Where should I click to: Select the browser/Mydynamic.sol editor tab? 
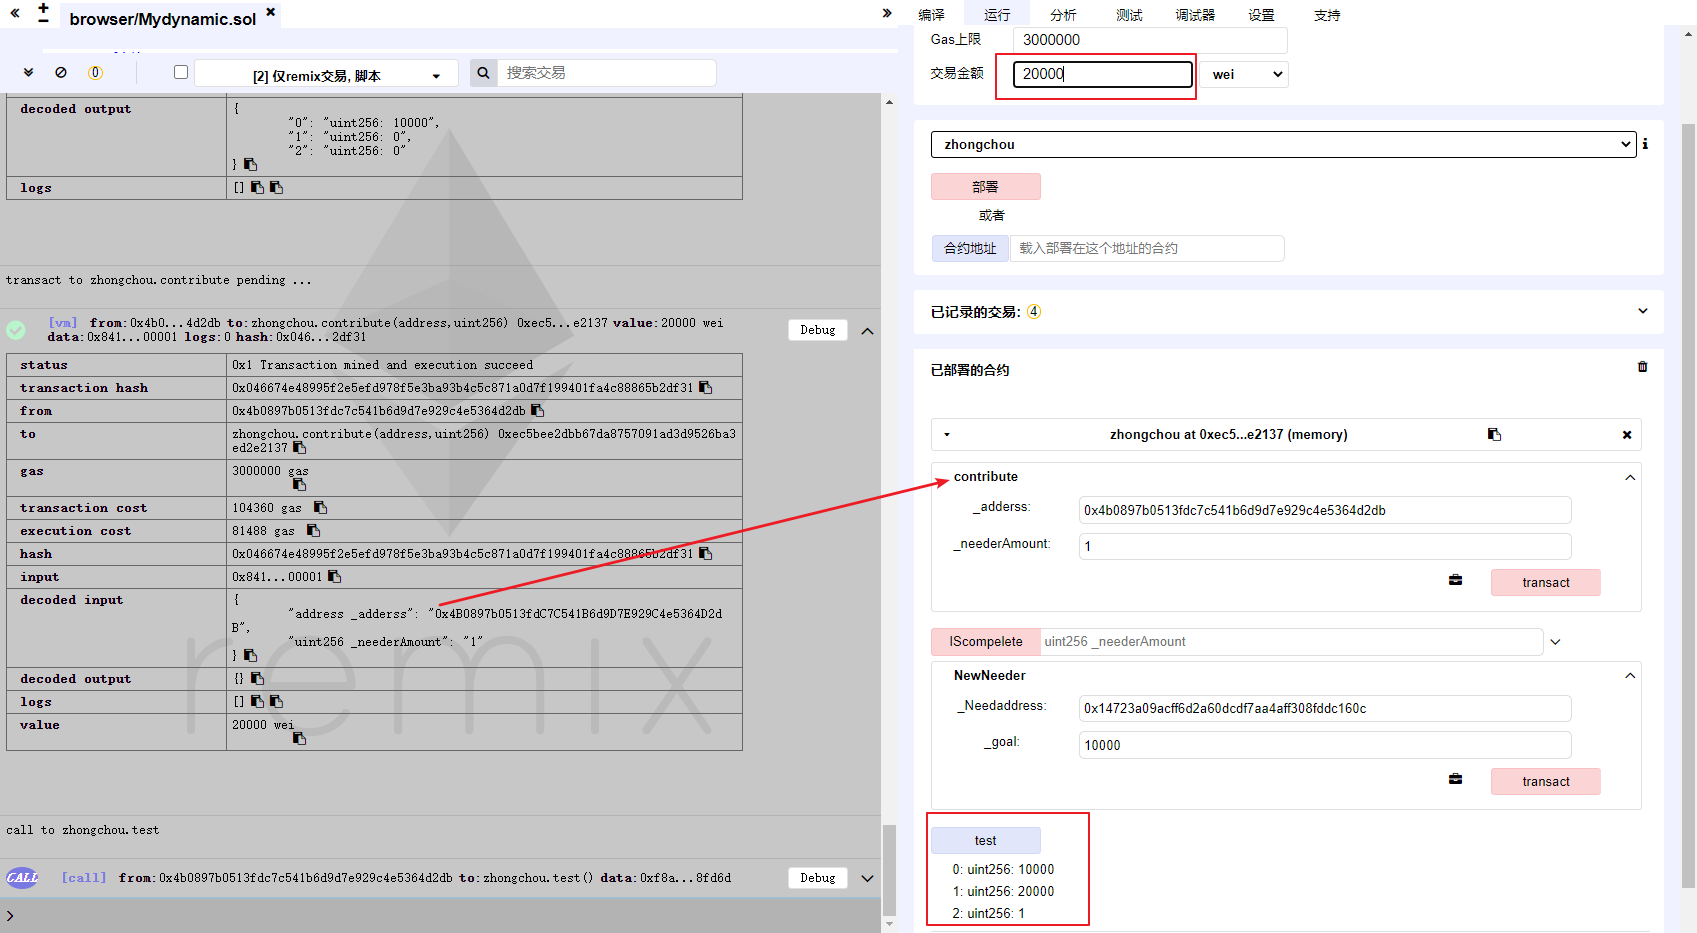163,18
